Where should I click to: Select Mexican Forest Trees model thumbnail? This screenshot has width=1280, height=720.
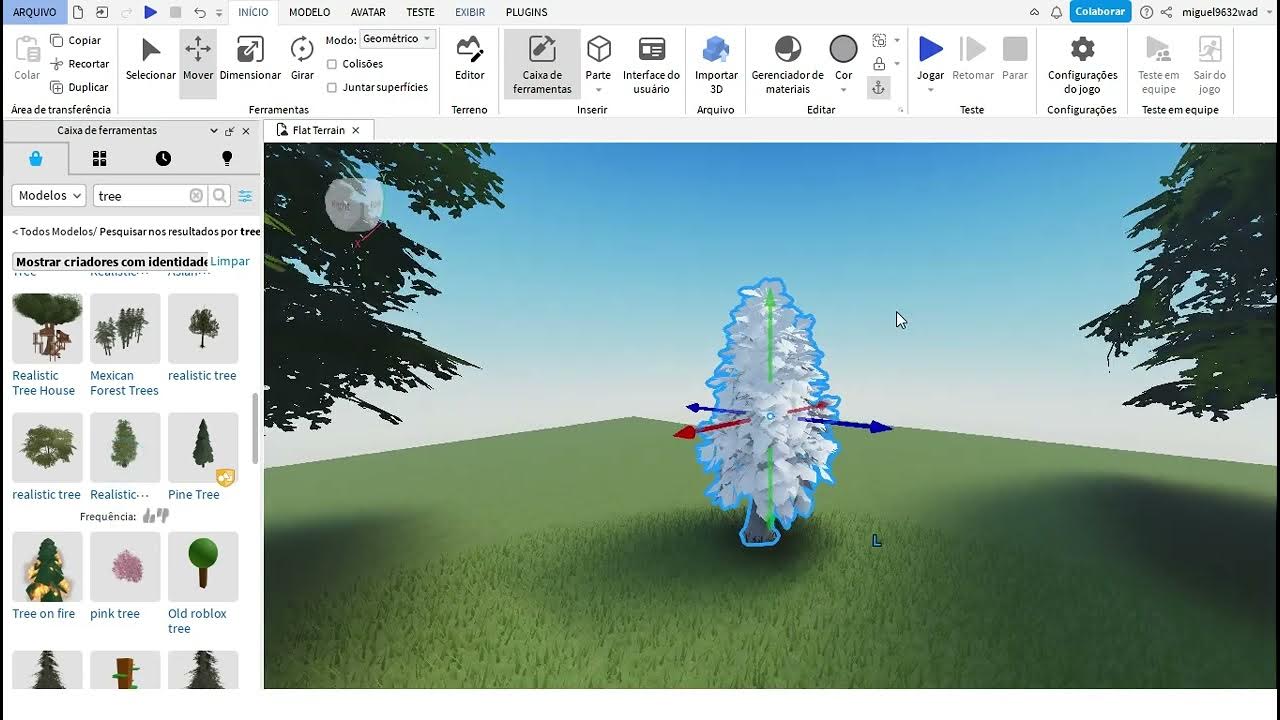[x=125, y=328]
